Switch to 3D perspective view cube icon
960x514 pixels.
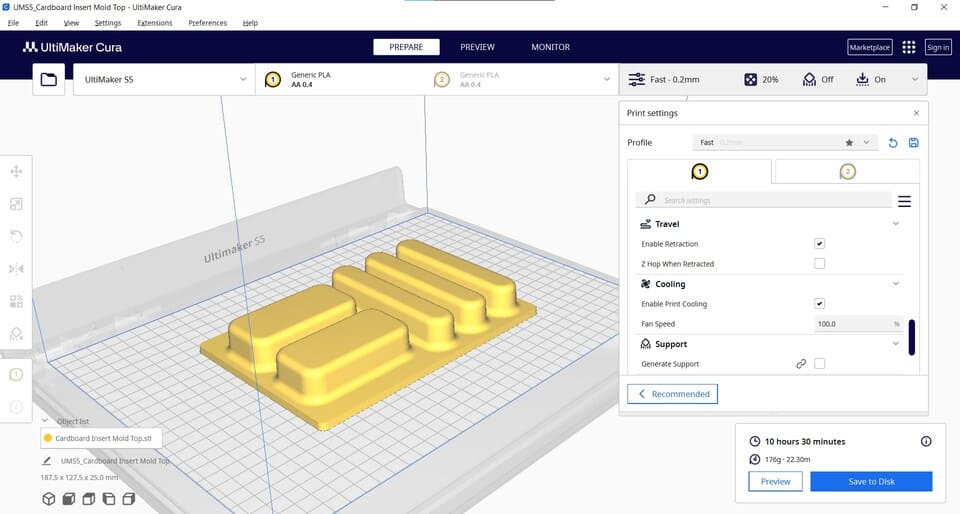[x=49, y=499]
